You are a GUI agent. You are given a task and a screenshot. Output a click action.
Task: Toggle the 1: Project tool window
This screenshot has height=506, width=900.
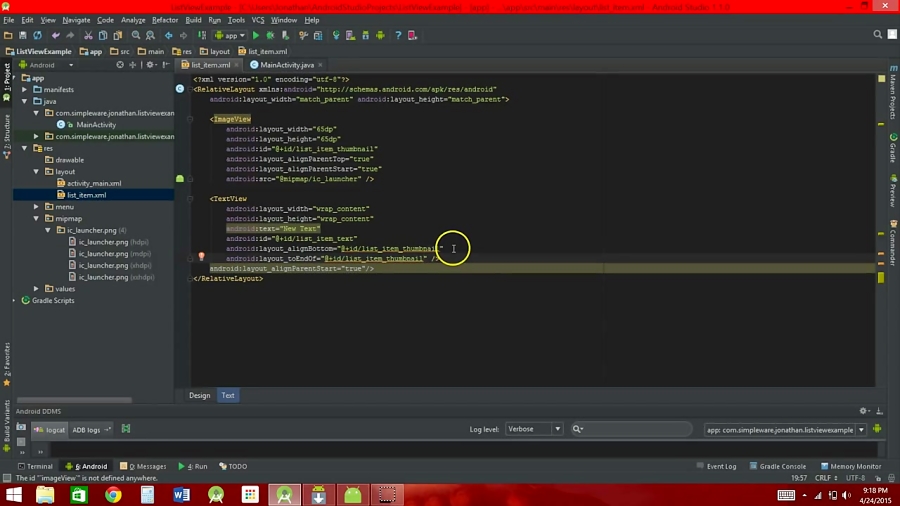pyautogui.click(x=6, y=76)
